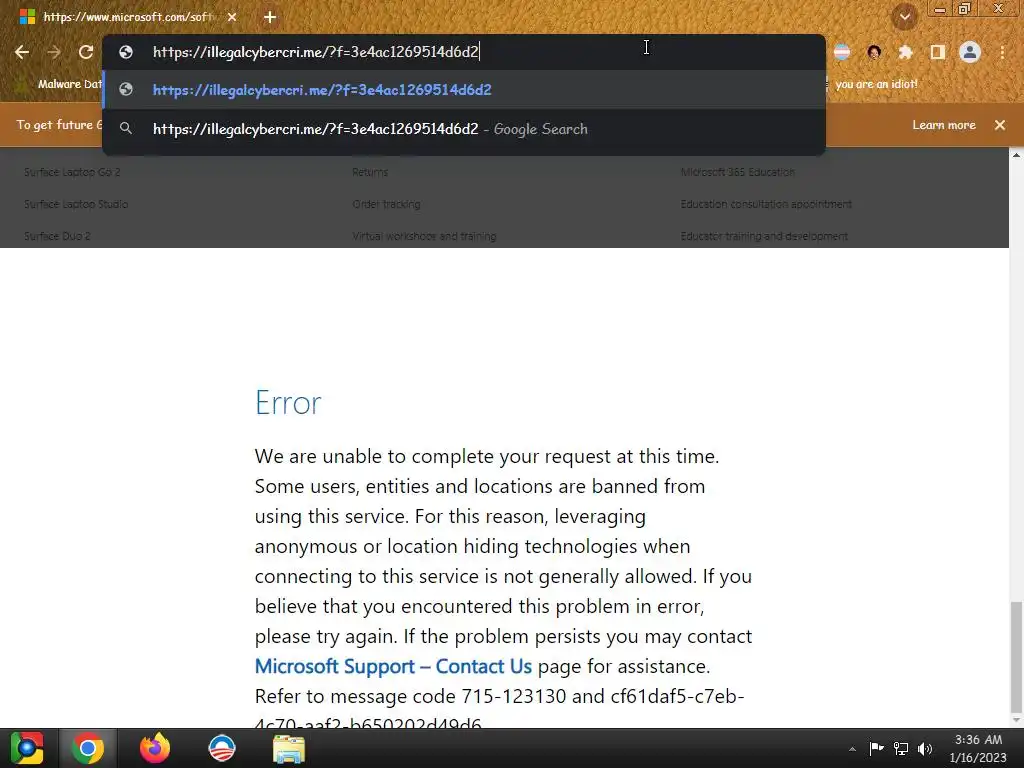Go back with the browser back arrow
Viewport: 1024px width, 768px height.
point(22,52)
